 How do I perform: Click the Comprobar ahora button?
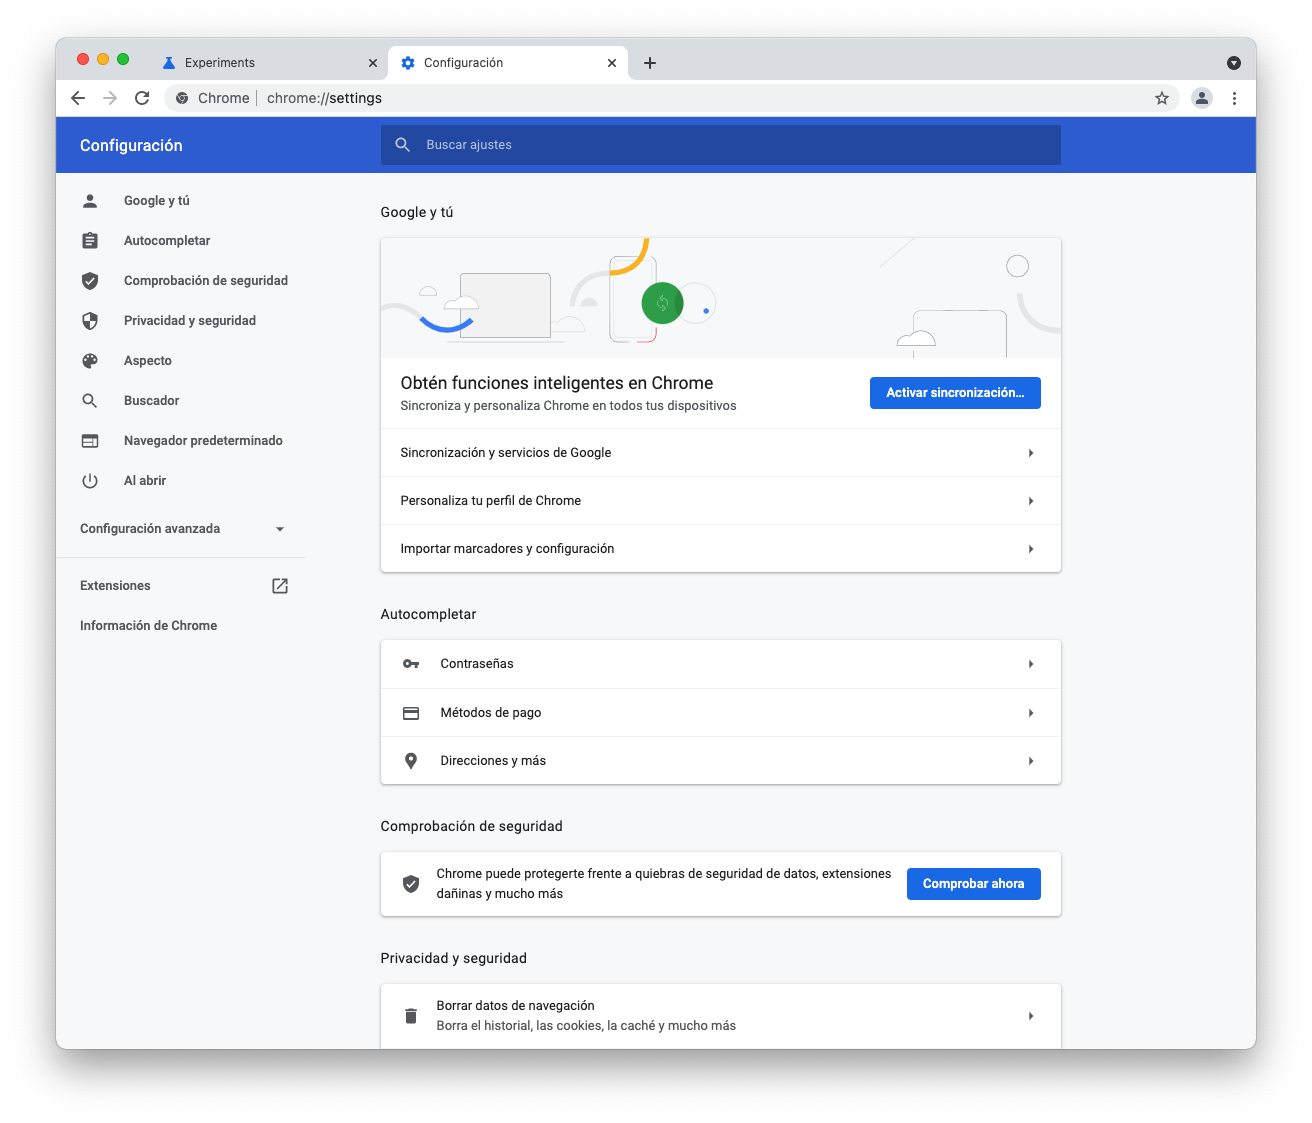[x=974, y=884]
